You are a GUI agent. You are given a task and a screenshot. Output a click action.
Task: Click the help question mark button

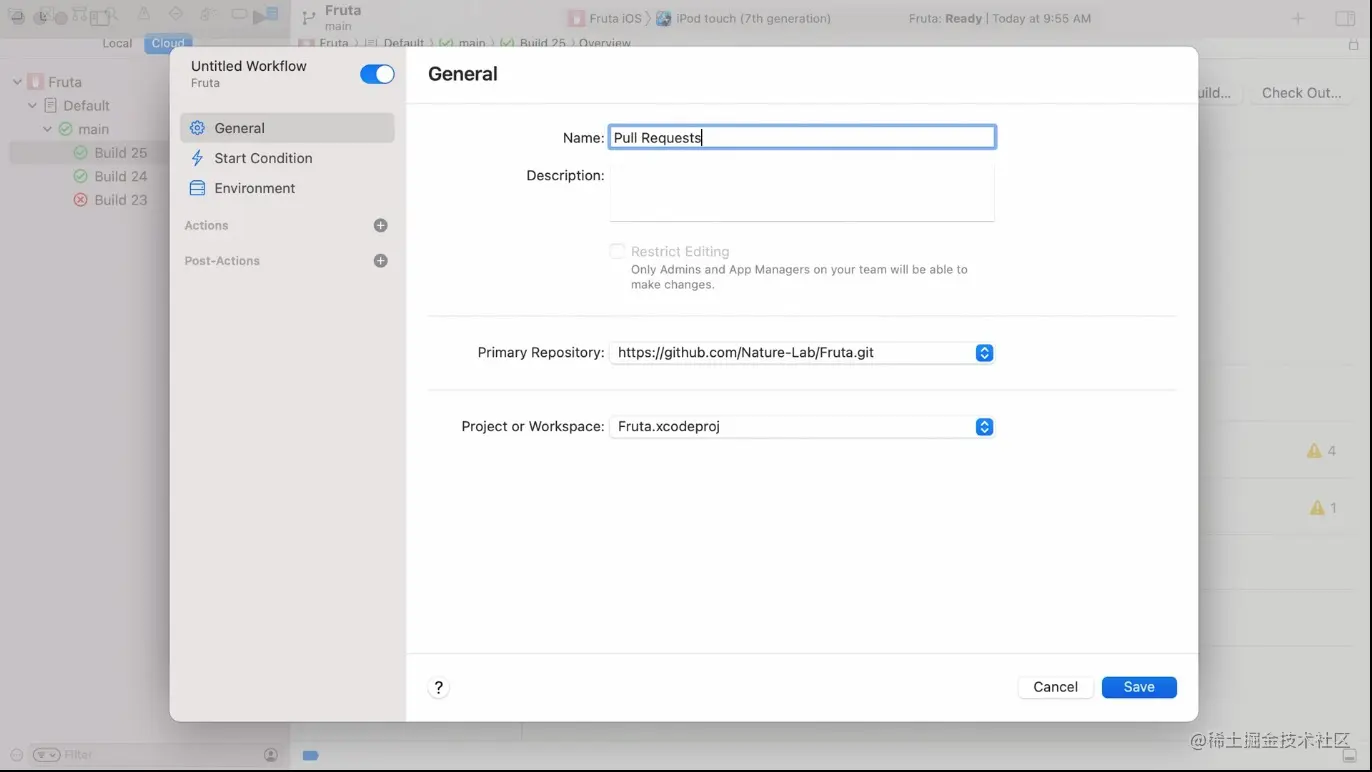pos(438,687)
